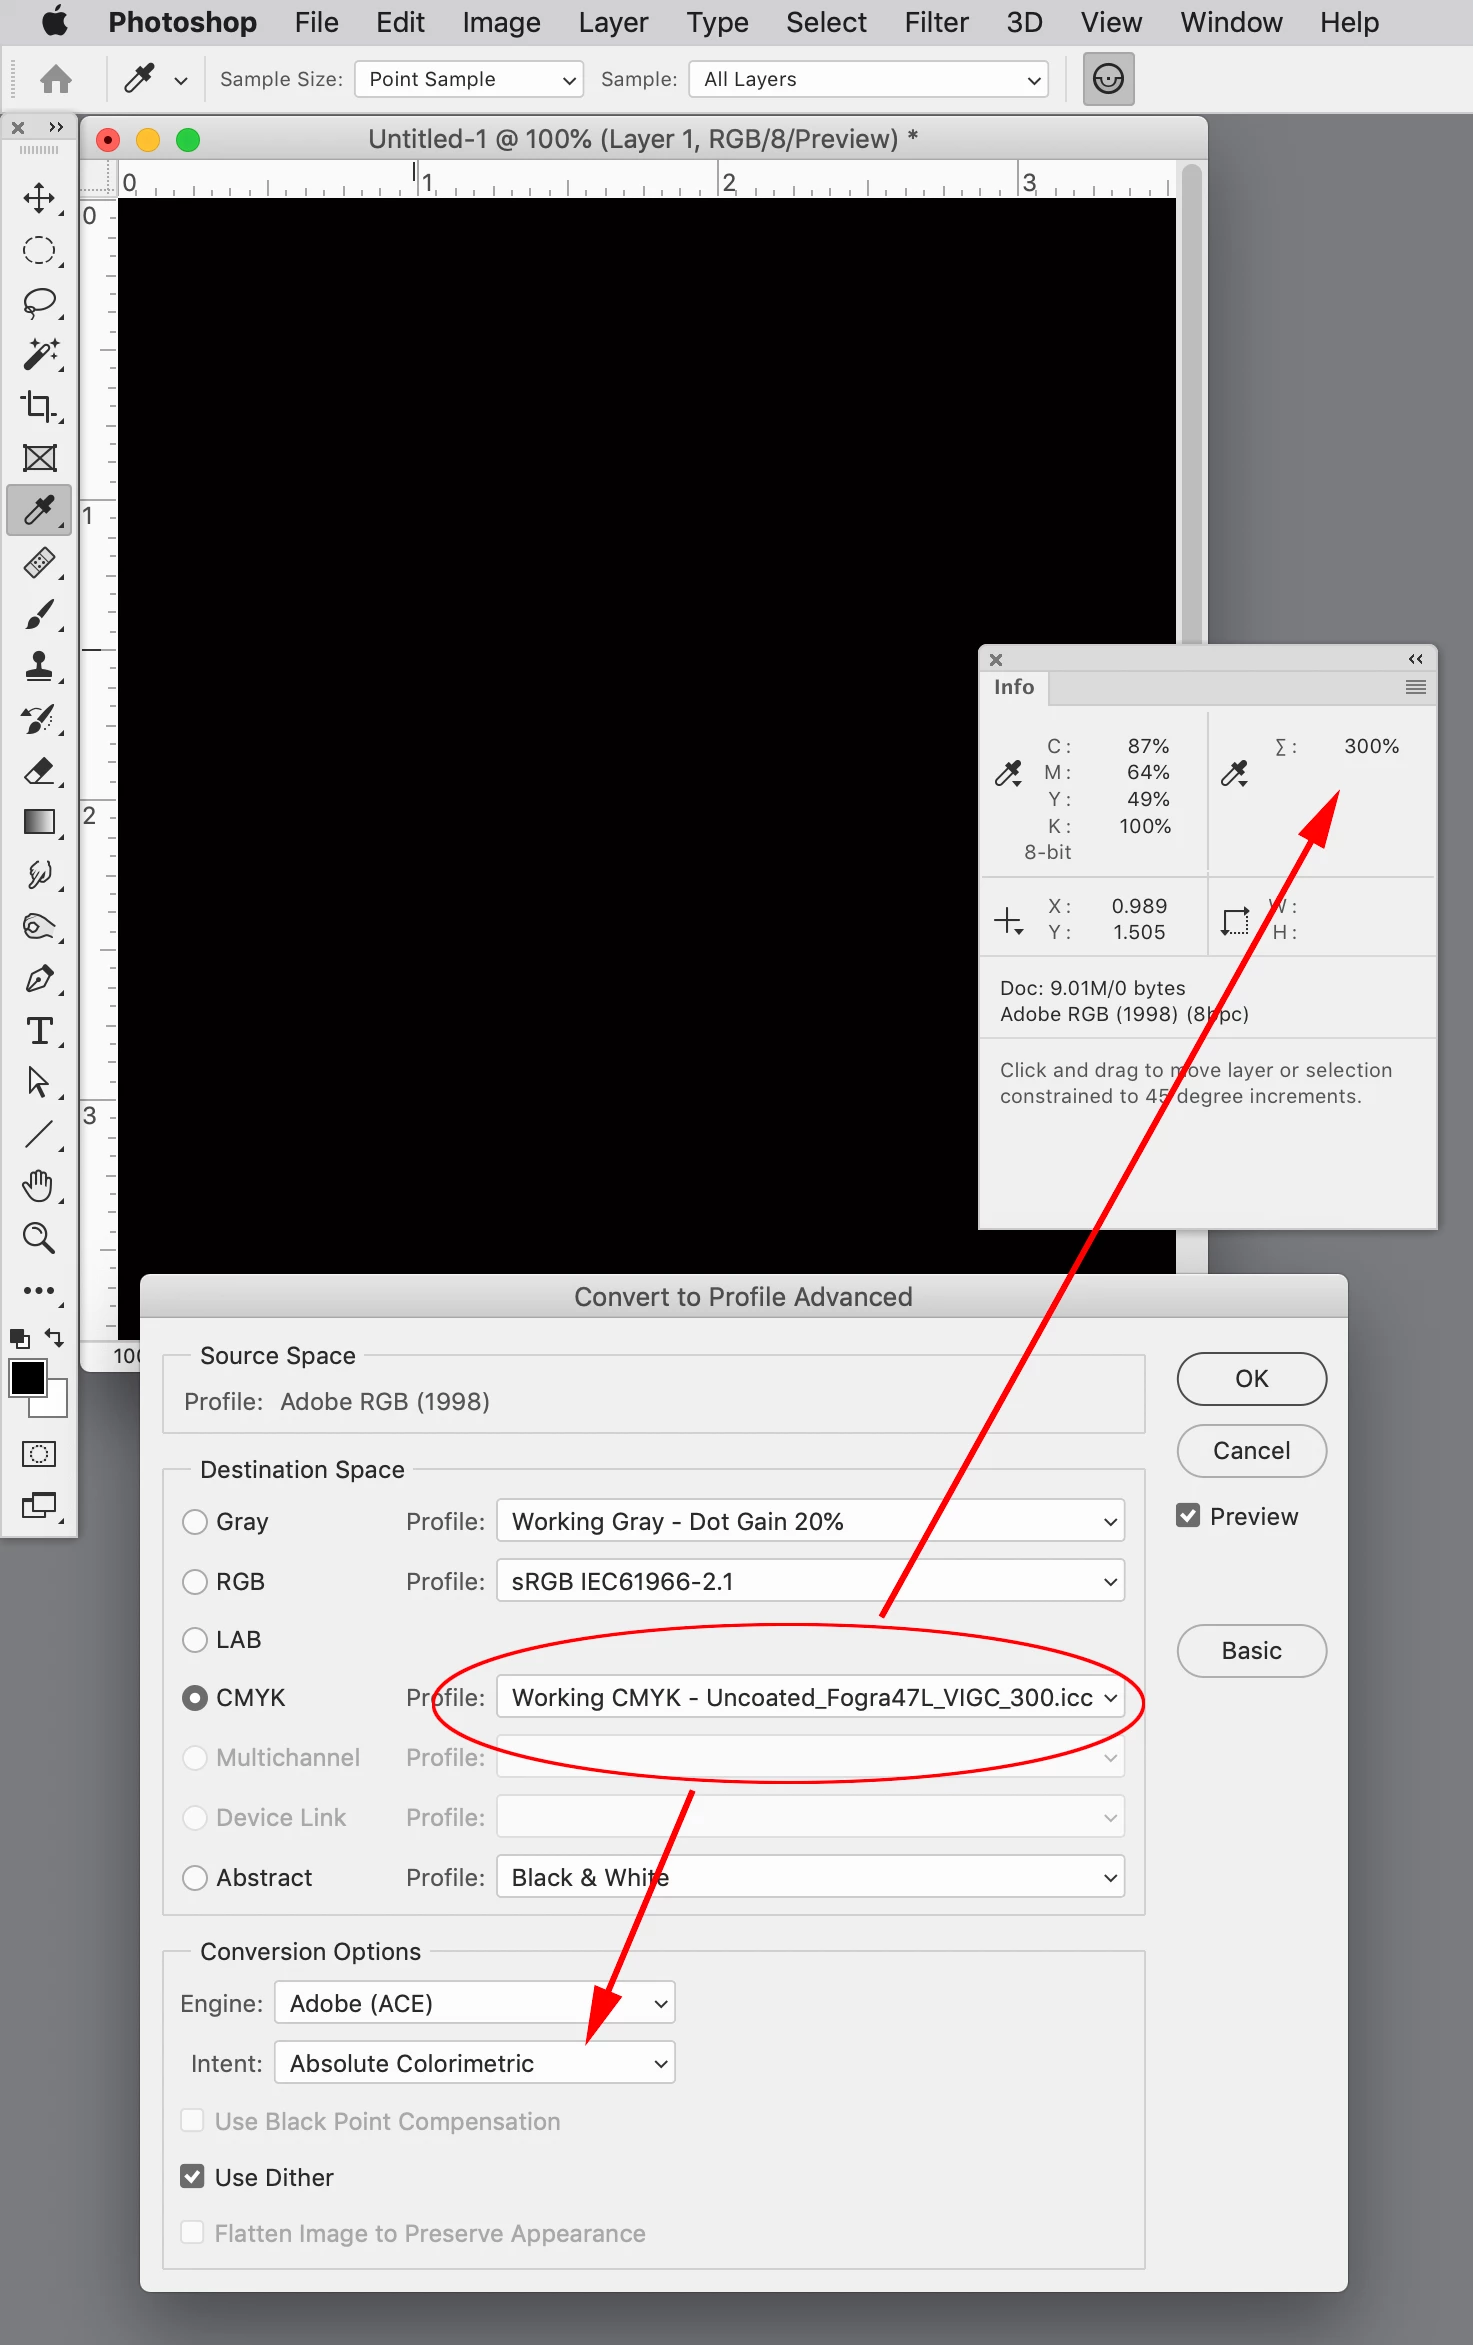Select the Clone Stamp tool

pos(39,666)
